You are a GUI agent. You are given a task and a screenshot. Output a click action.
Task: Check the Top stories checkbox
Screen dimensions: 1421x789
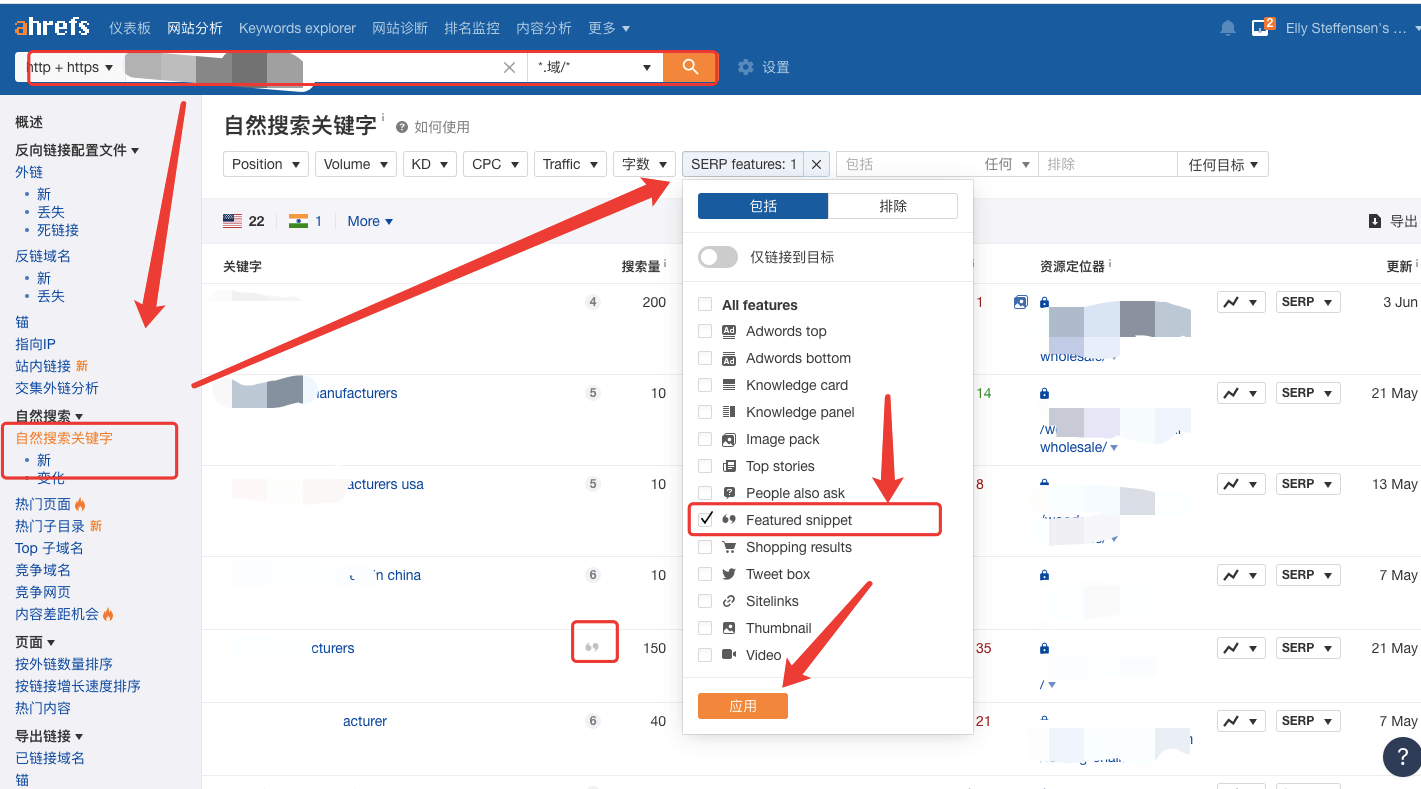(x=705, y=466)
